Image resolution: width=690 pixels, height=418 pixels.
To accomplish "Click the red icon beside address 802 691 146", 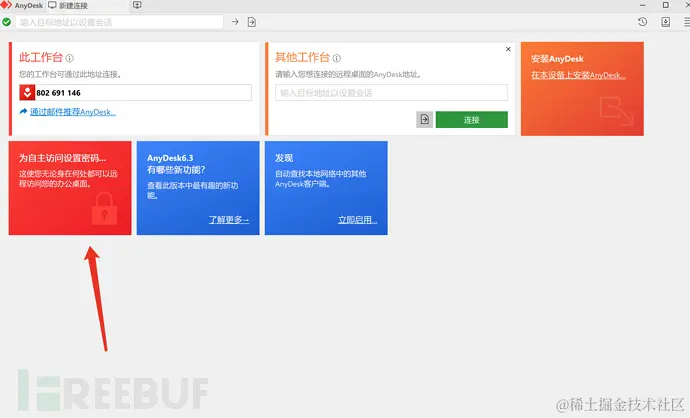I will pos(27,92).
